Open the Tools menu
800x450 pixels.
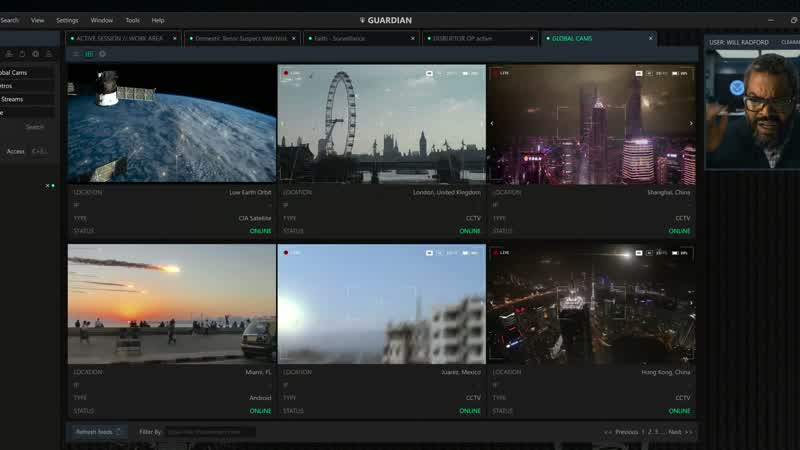tap(132, 20)
